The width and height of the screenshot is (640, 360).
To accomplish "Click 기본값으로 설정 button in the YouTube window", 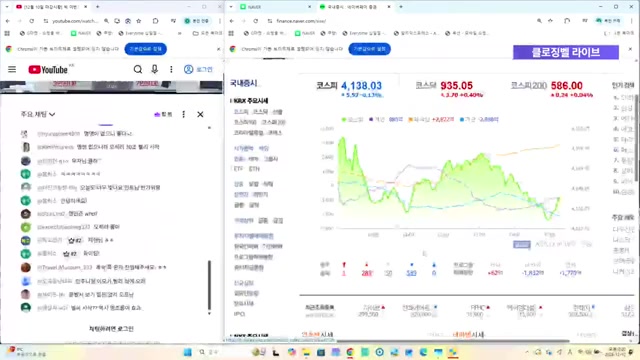I will pos(146,49).
